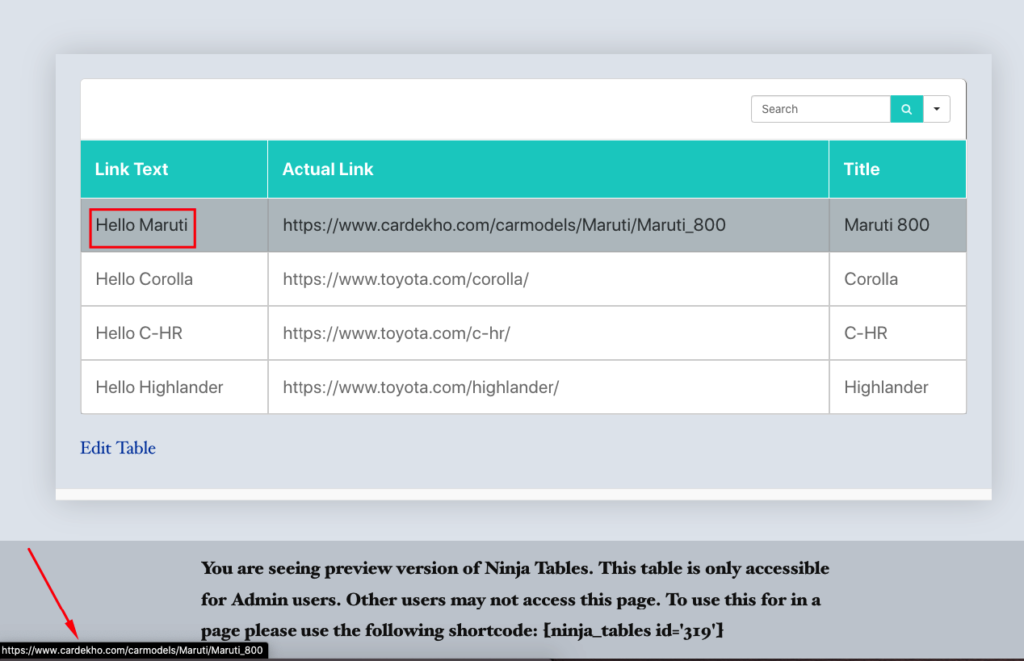Open the Edit Table link
Screen dimensions: 1024x661
(x=118, y=448)
